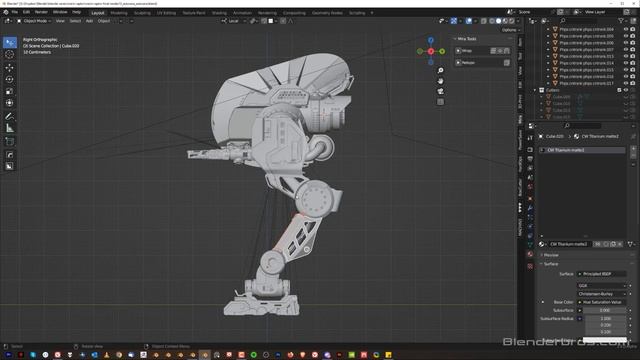Click the Wrap button in Mira Tools
640x360 pixels.
[467, 51]
